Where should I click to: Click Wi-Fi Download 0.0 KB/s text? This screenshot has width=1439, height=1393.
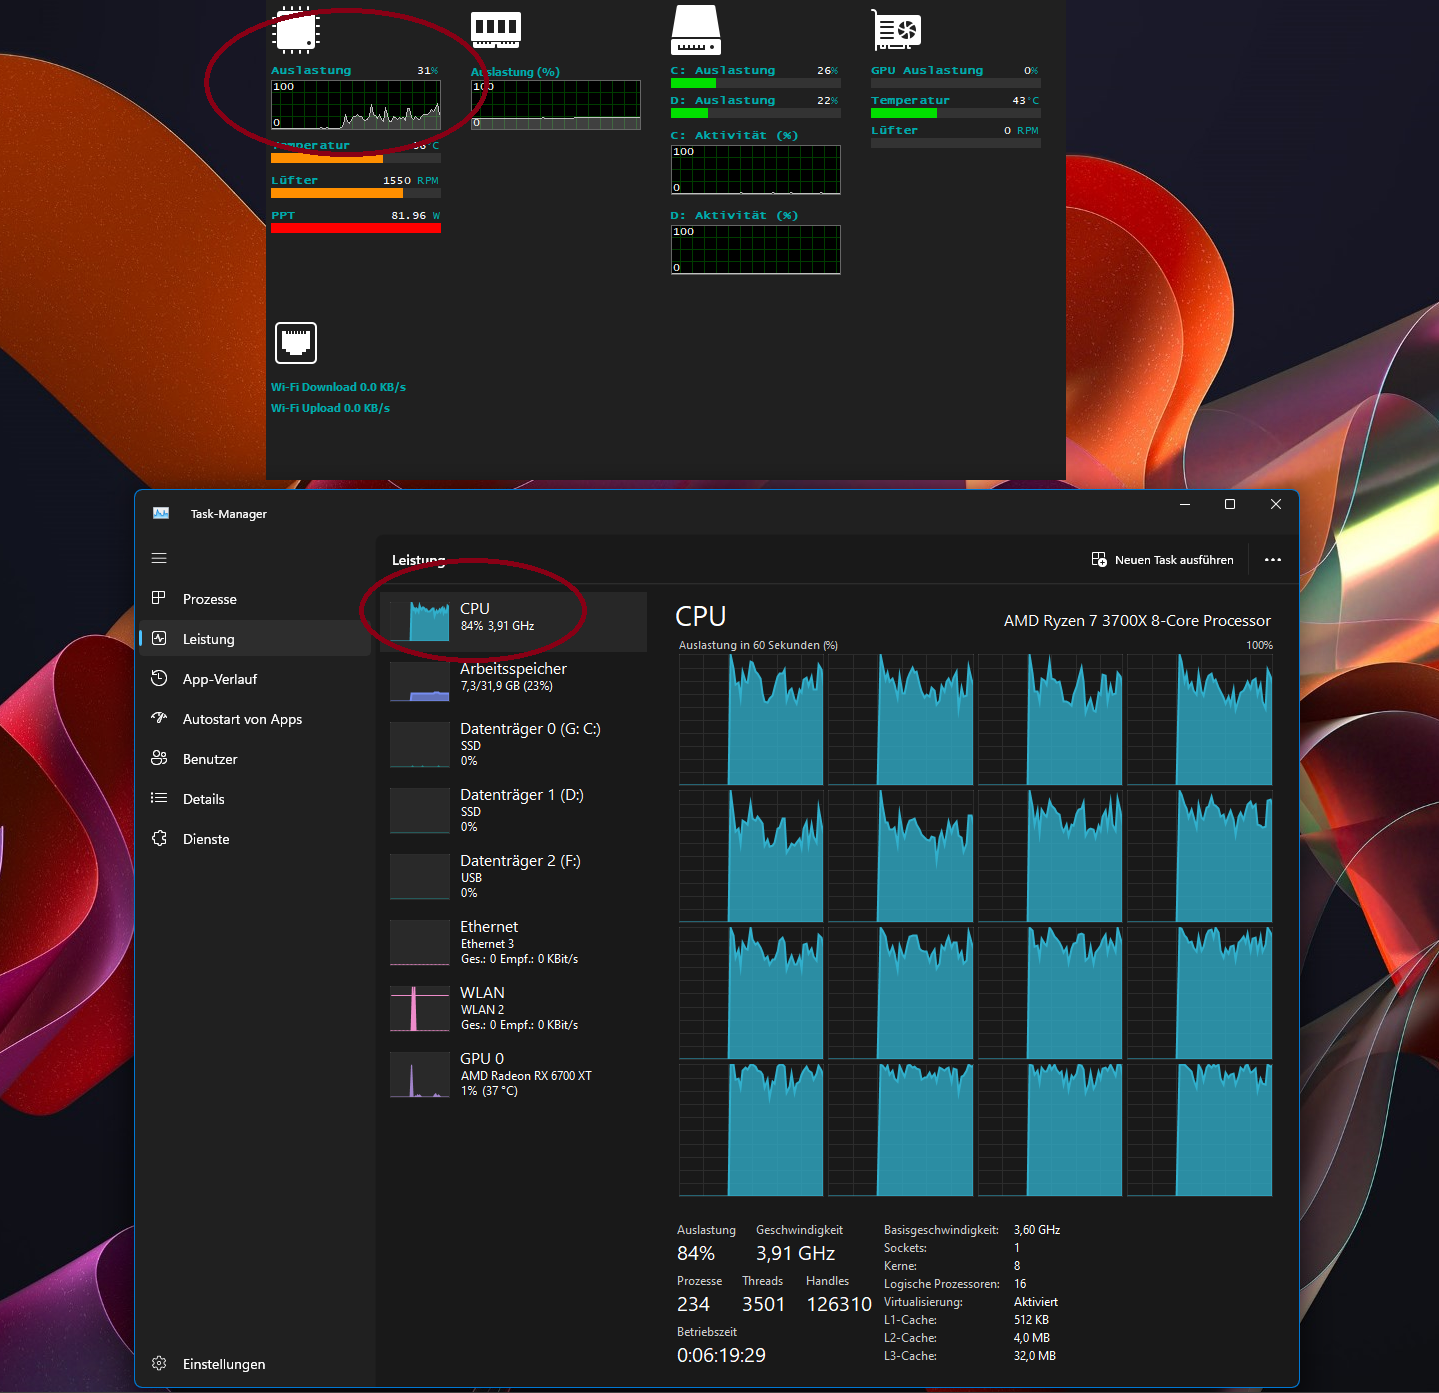pos(338,387)
